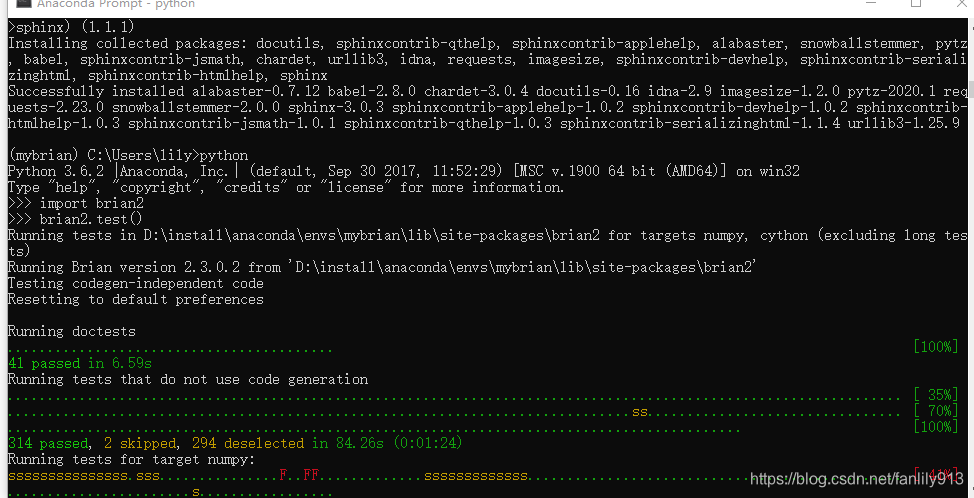This screenshot has height=498, width=974.
Task: Click 'for targets numpy, cython' text
Action: pyautogui.click(x=708, y=235)
